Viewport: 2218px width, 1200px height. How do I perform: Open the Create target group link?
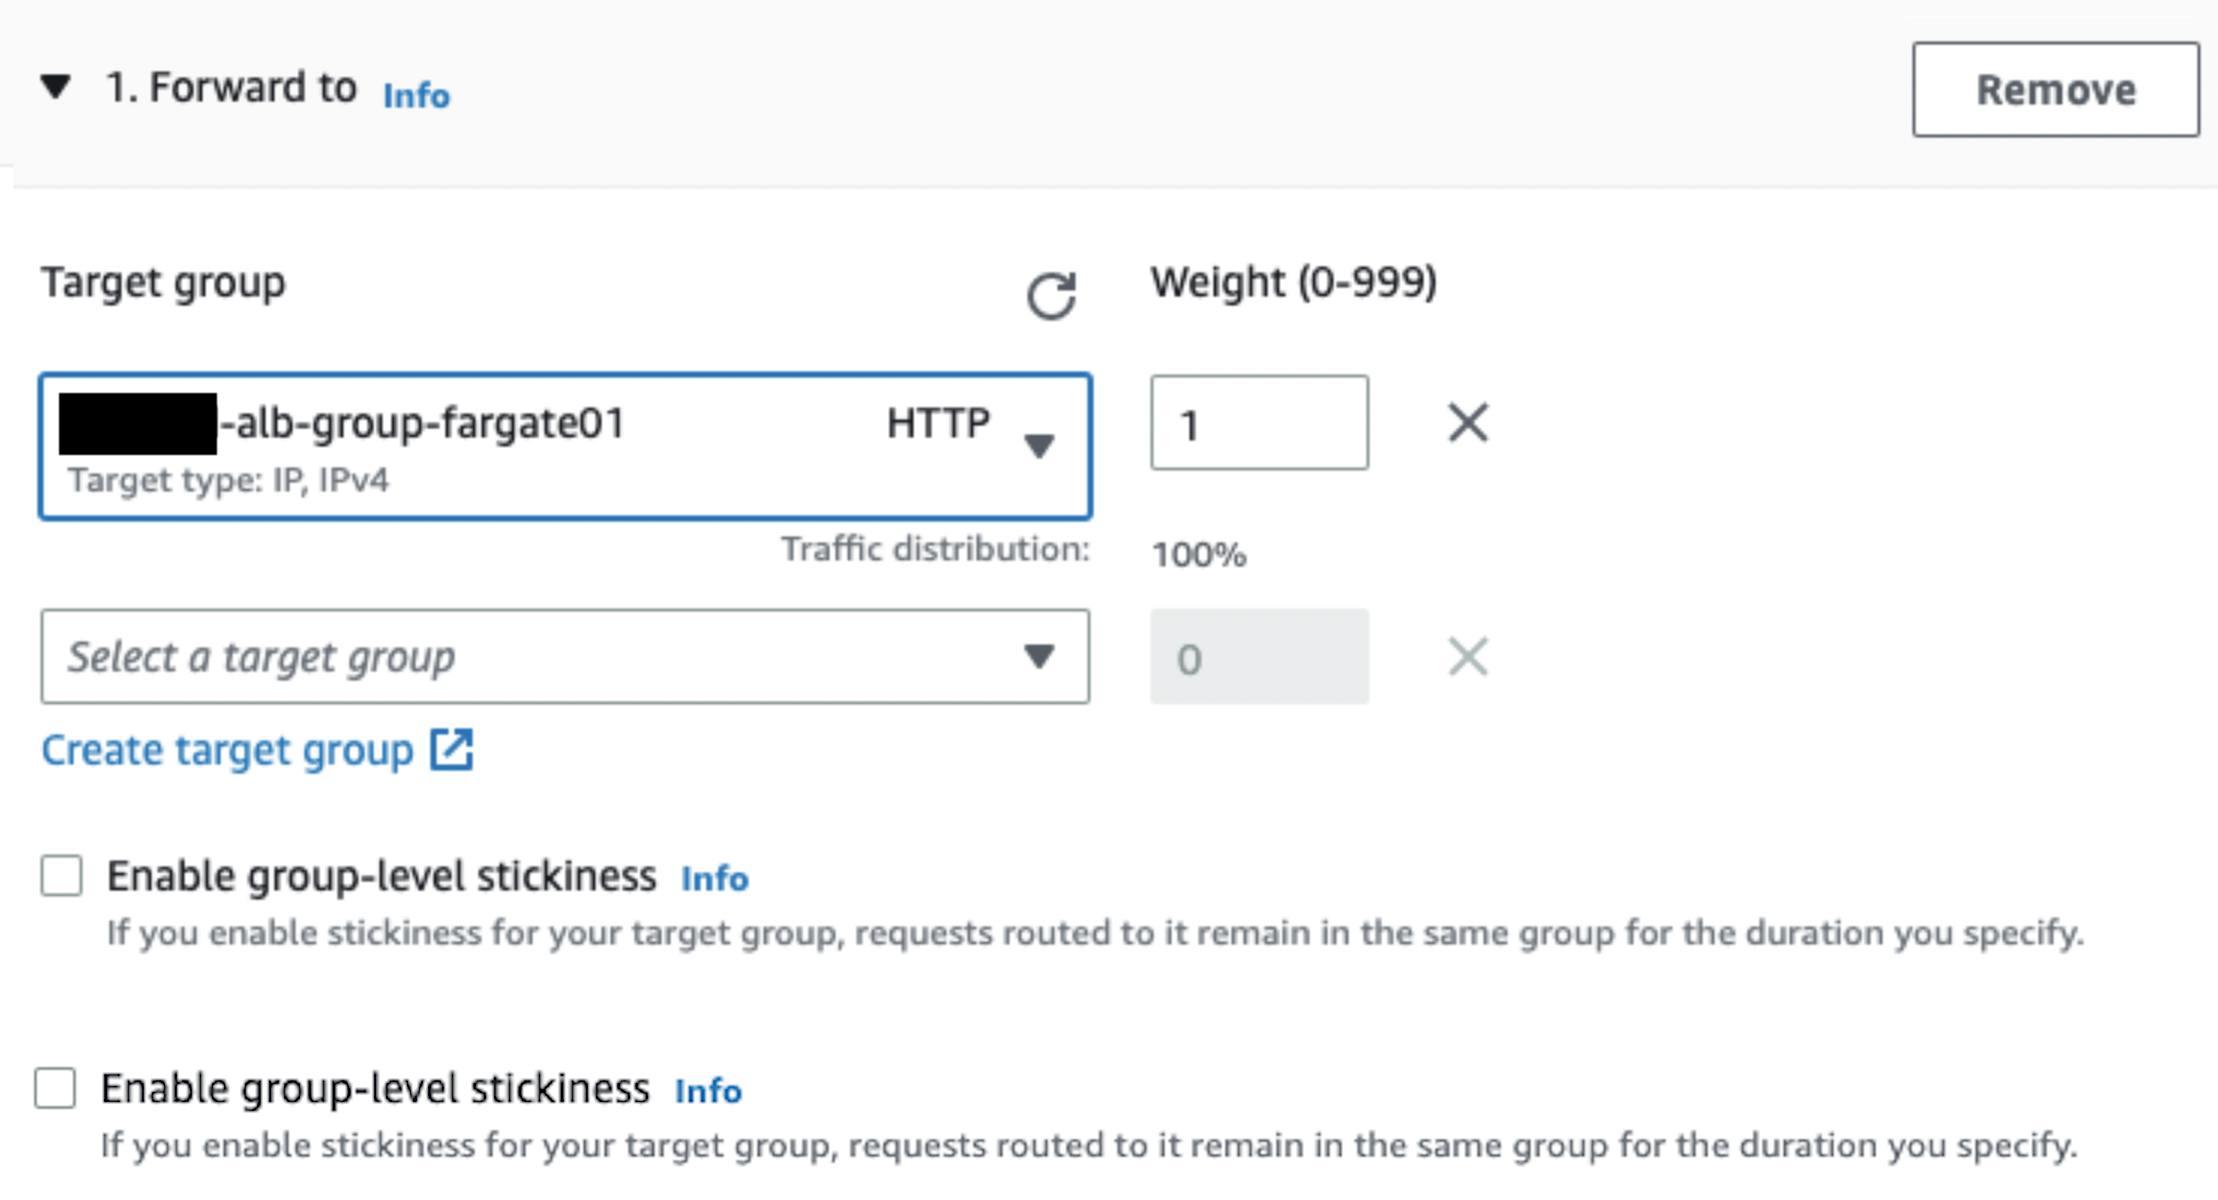pos(227,750)
